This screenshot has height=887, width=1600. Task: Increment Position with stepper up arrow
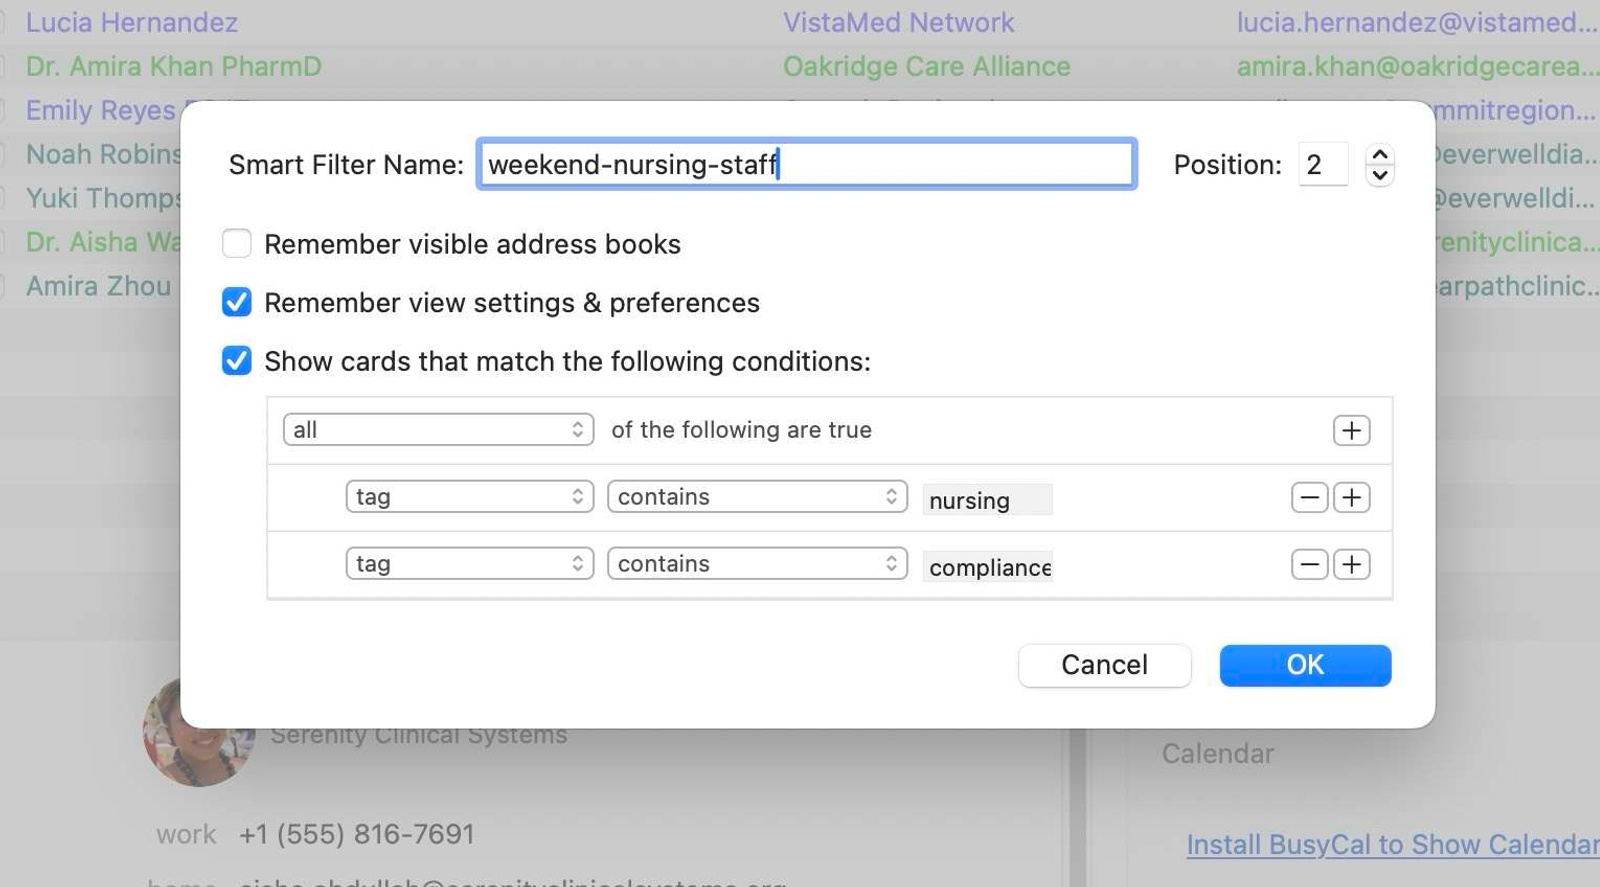(1380, 154)
